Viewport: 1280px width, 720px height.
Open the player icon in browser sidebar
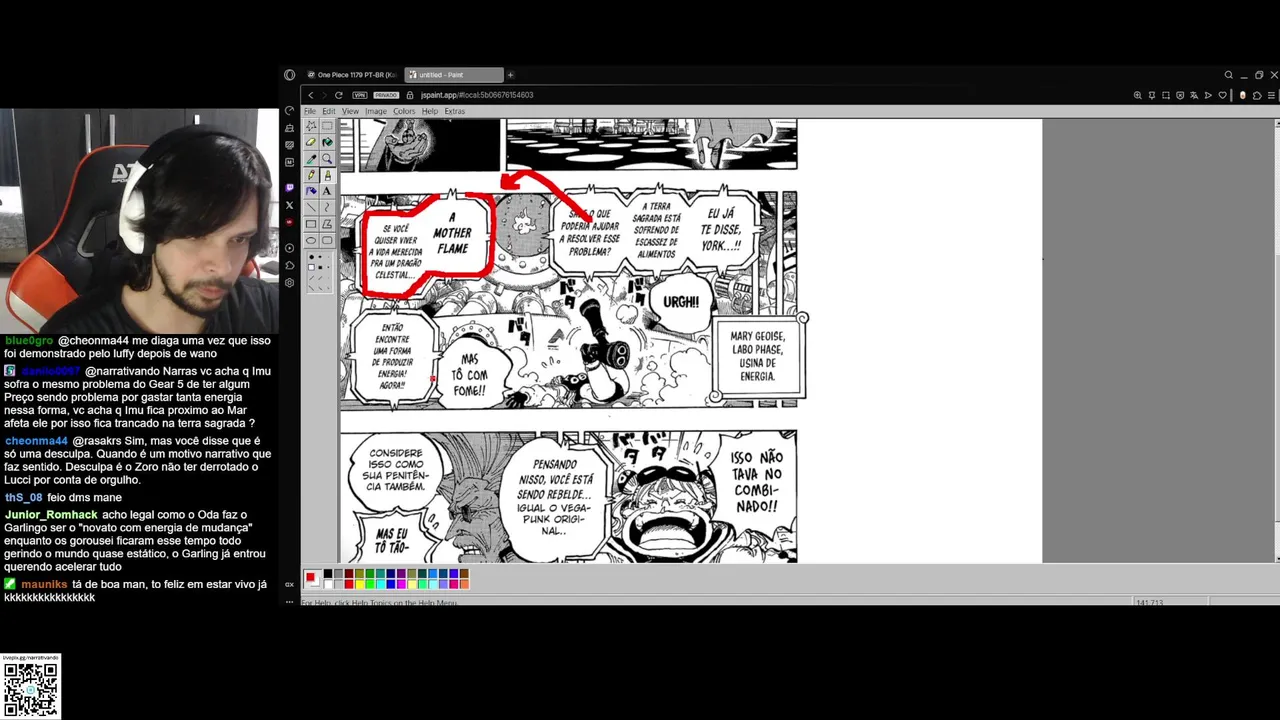[289, 248]
